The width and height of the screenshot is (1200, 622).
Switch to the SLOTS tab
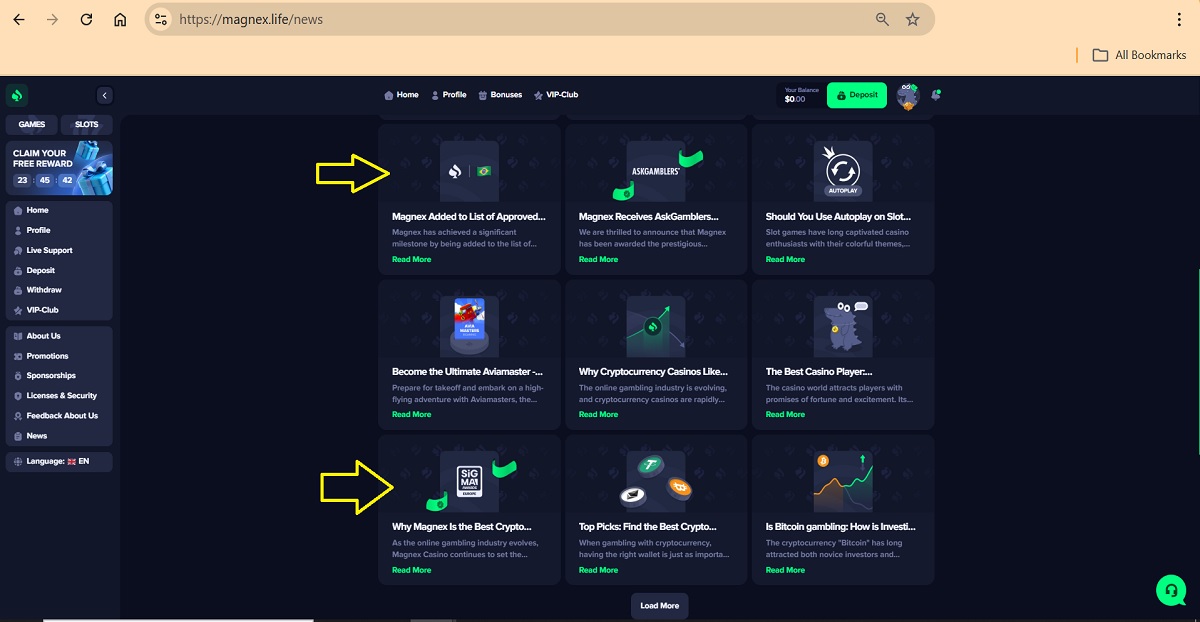point(87,125)
